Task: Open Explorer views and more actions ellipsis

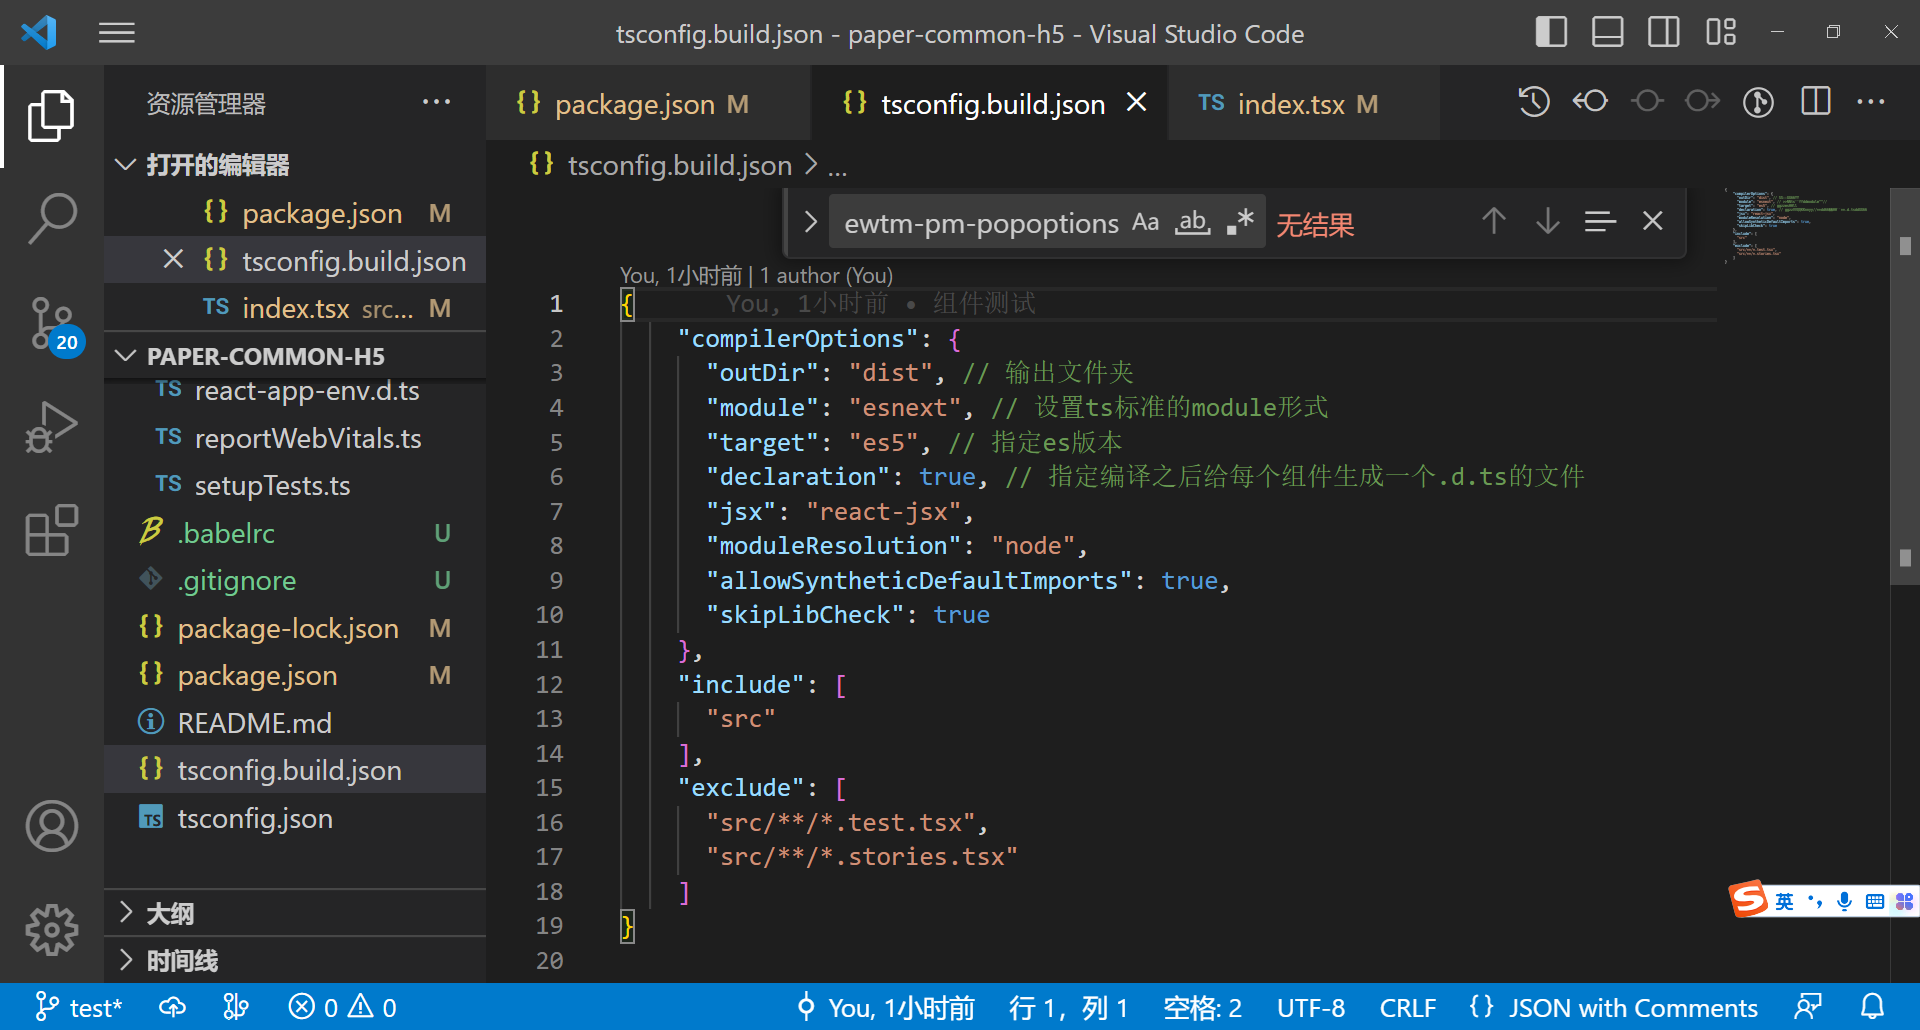Action: coord(436,102)
